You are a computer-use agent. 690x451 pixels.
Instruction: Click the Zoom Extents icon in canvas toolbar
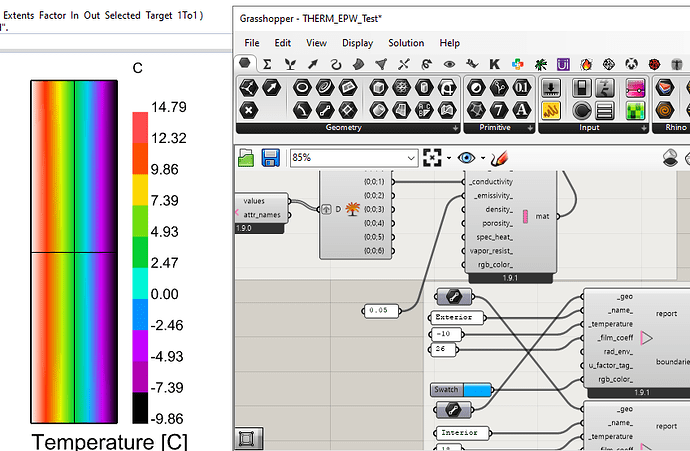432,158
